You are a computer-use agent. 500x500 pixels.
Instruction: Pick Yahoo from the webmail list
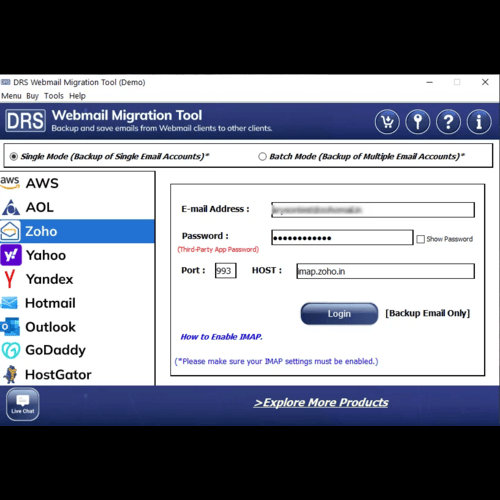point(77,255)
